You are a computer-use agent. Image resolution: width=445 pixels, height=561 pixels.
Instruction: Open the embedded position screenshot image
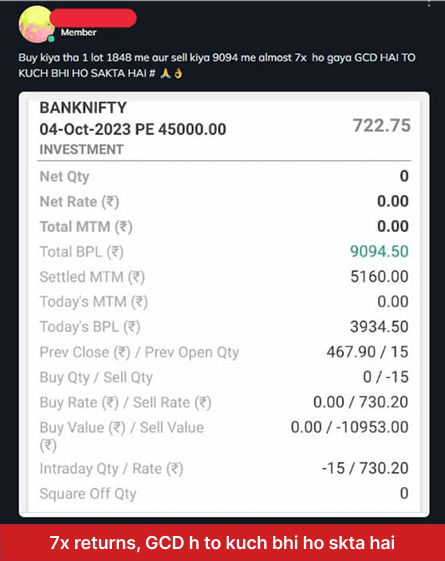click(224, 304)
